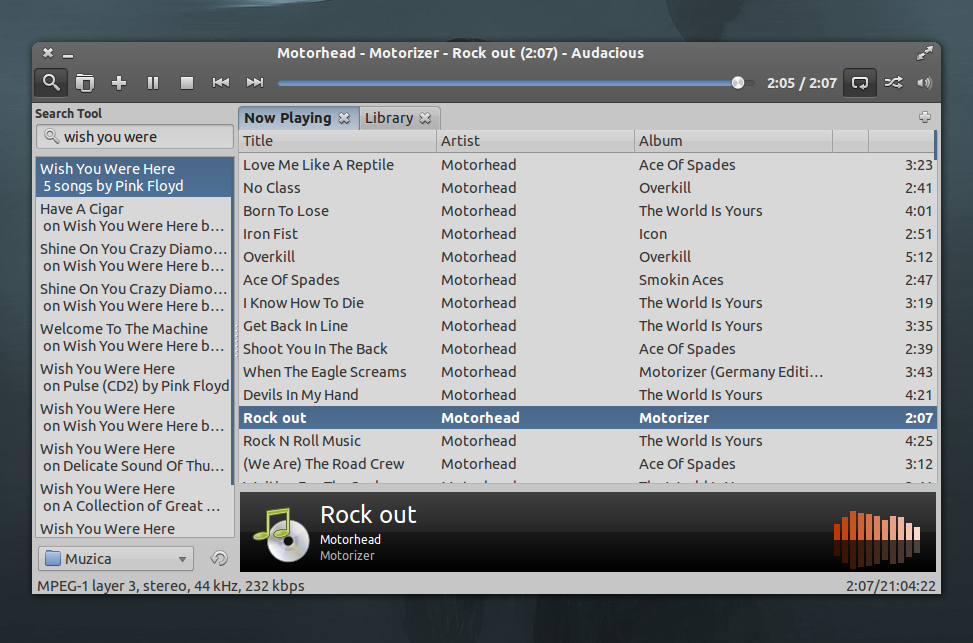Image resolution: width=973 pixels, height=643 pixels.
Task: Click the playlist vertical scrollbar
Action: [x=935, y=144]
